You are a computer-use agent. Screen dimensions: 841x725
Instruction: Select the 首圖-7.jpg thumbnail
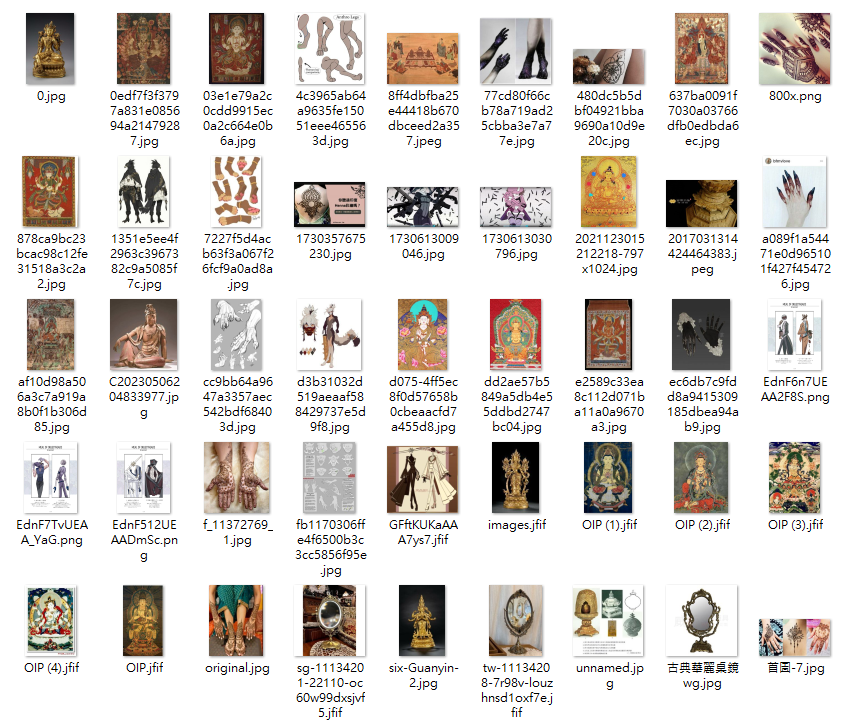(795, 638)
